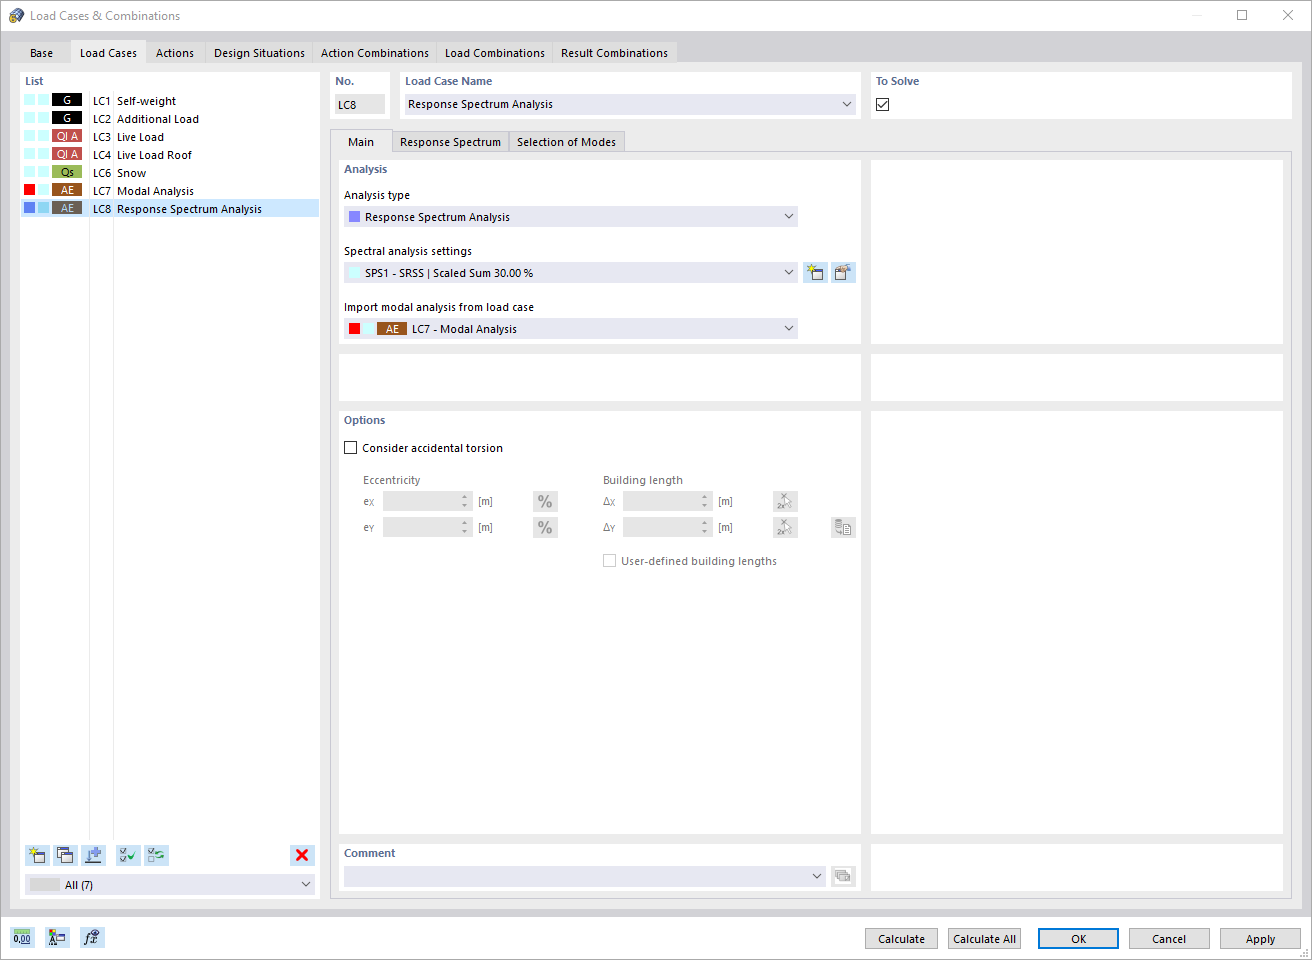
Task: Select LC4 Live Load Roof in the list
Action: pos(170,154)
